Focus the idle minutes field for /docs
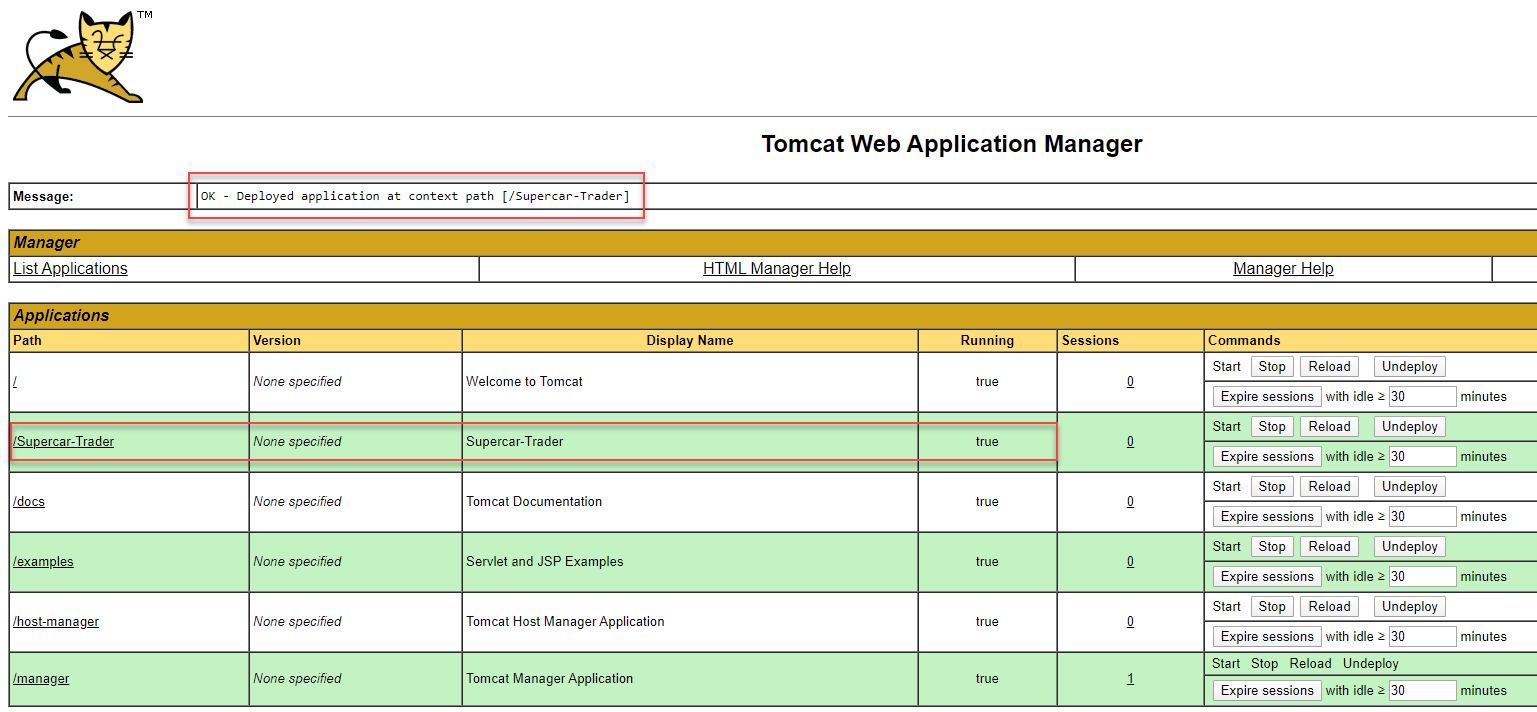The width and height of the screenshot is (1537, 712). 1422,517
